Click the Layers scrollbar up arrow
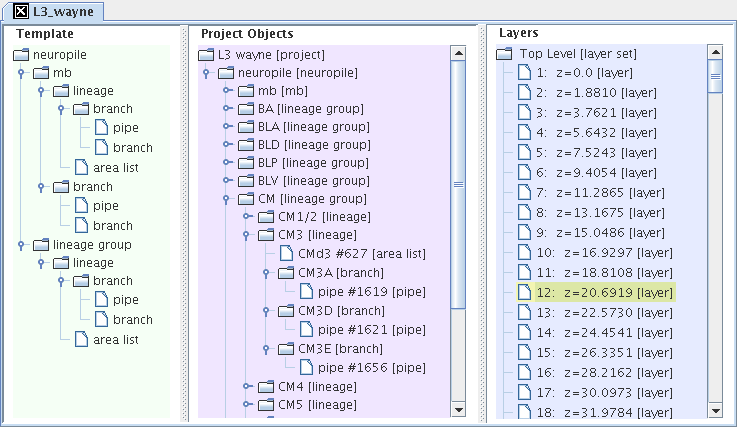This screenshot has height=427, width=737. pyautogui.click(x=715, y=52)
